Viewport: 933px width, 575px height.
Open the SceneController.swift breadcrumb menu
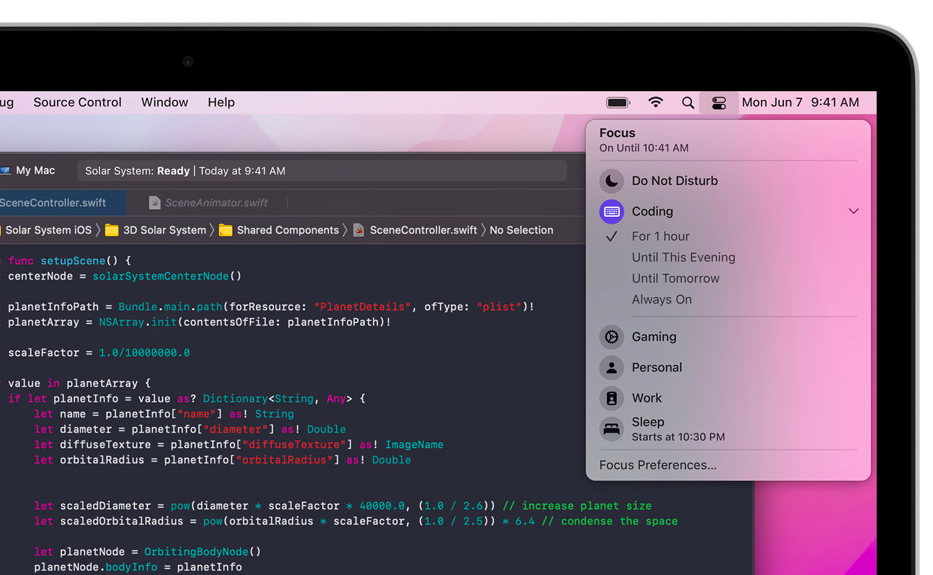click(423, 230)
